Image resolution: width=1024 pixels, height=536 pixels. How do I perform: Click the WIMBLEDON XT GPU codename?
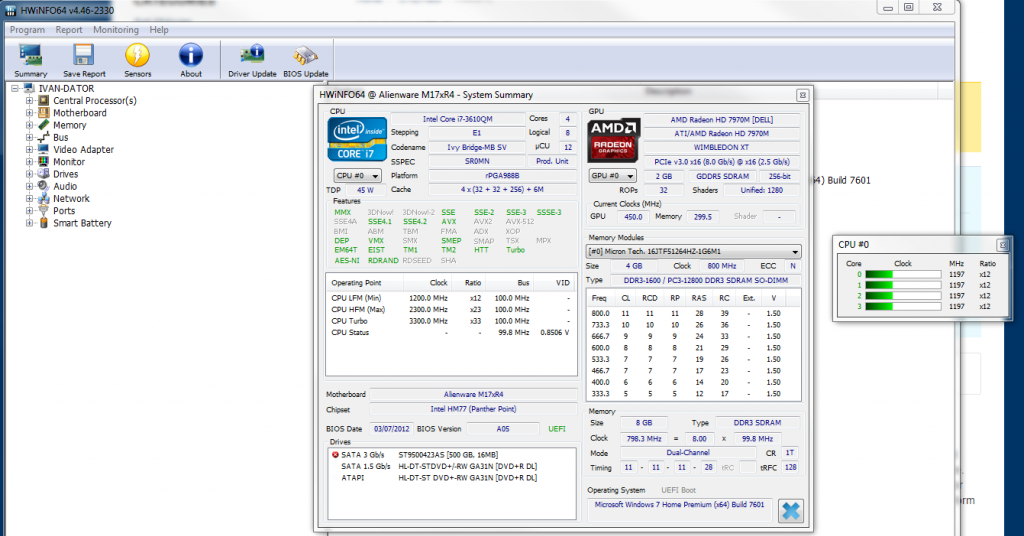click(722, 148)
